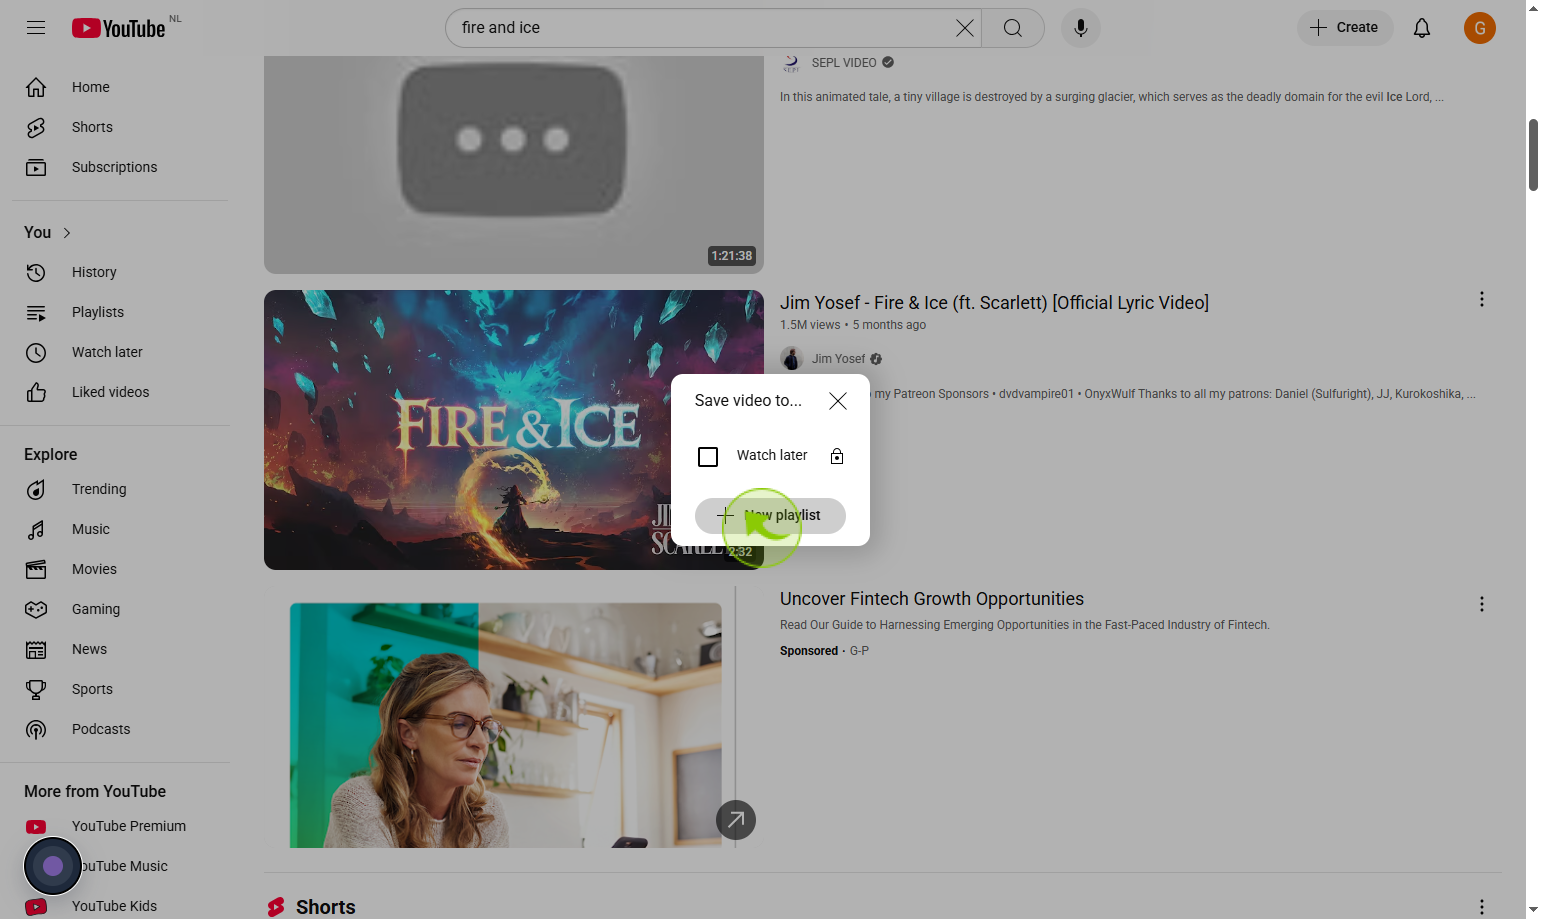Click the Home sidebar icon
This screenshot has height=919, width=1541.
36,87
